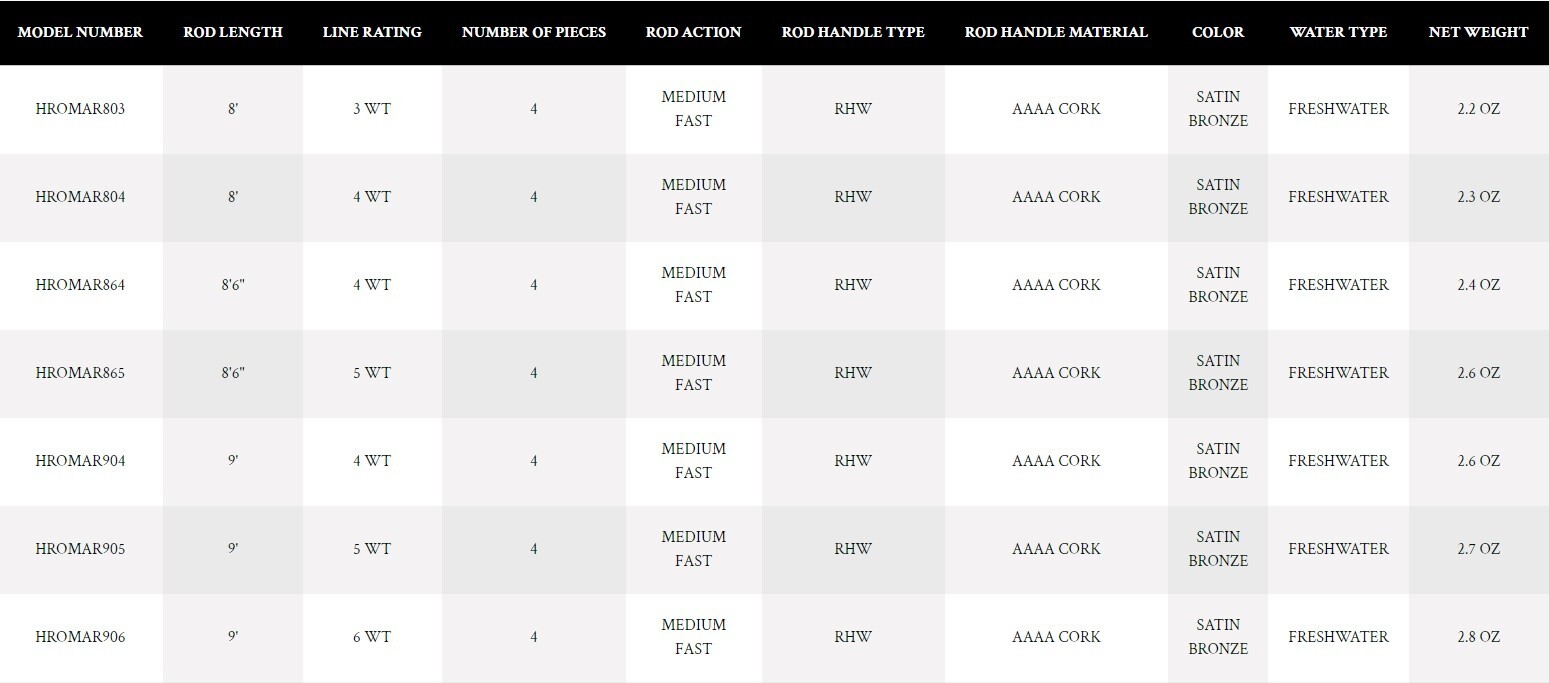The height and width of the screenshot is (683, 1549).
Task: Click the 6 WT line rating cell
Action: tap(372, 637)
